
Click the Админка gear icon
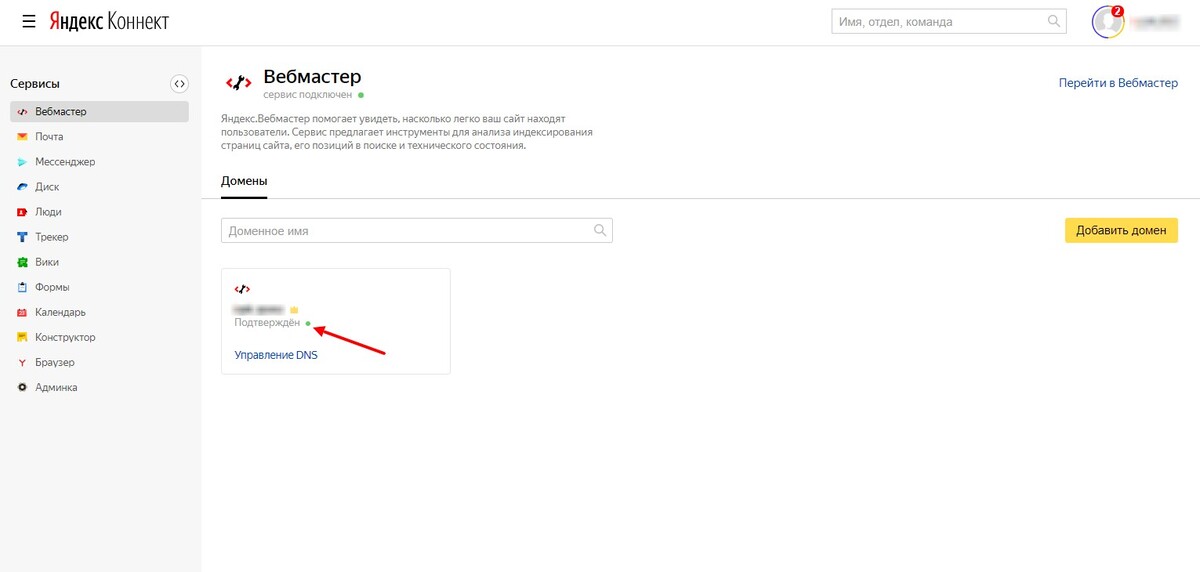coord(22,387)
